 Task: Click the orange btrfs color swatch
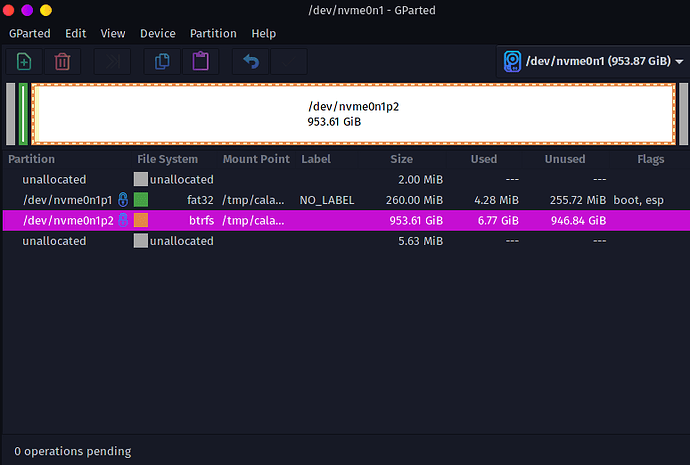141,220
